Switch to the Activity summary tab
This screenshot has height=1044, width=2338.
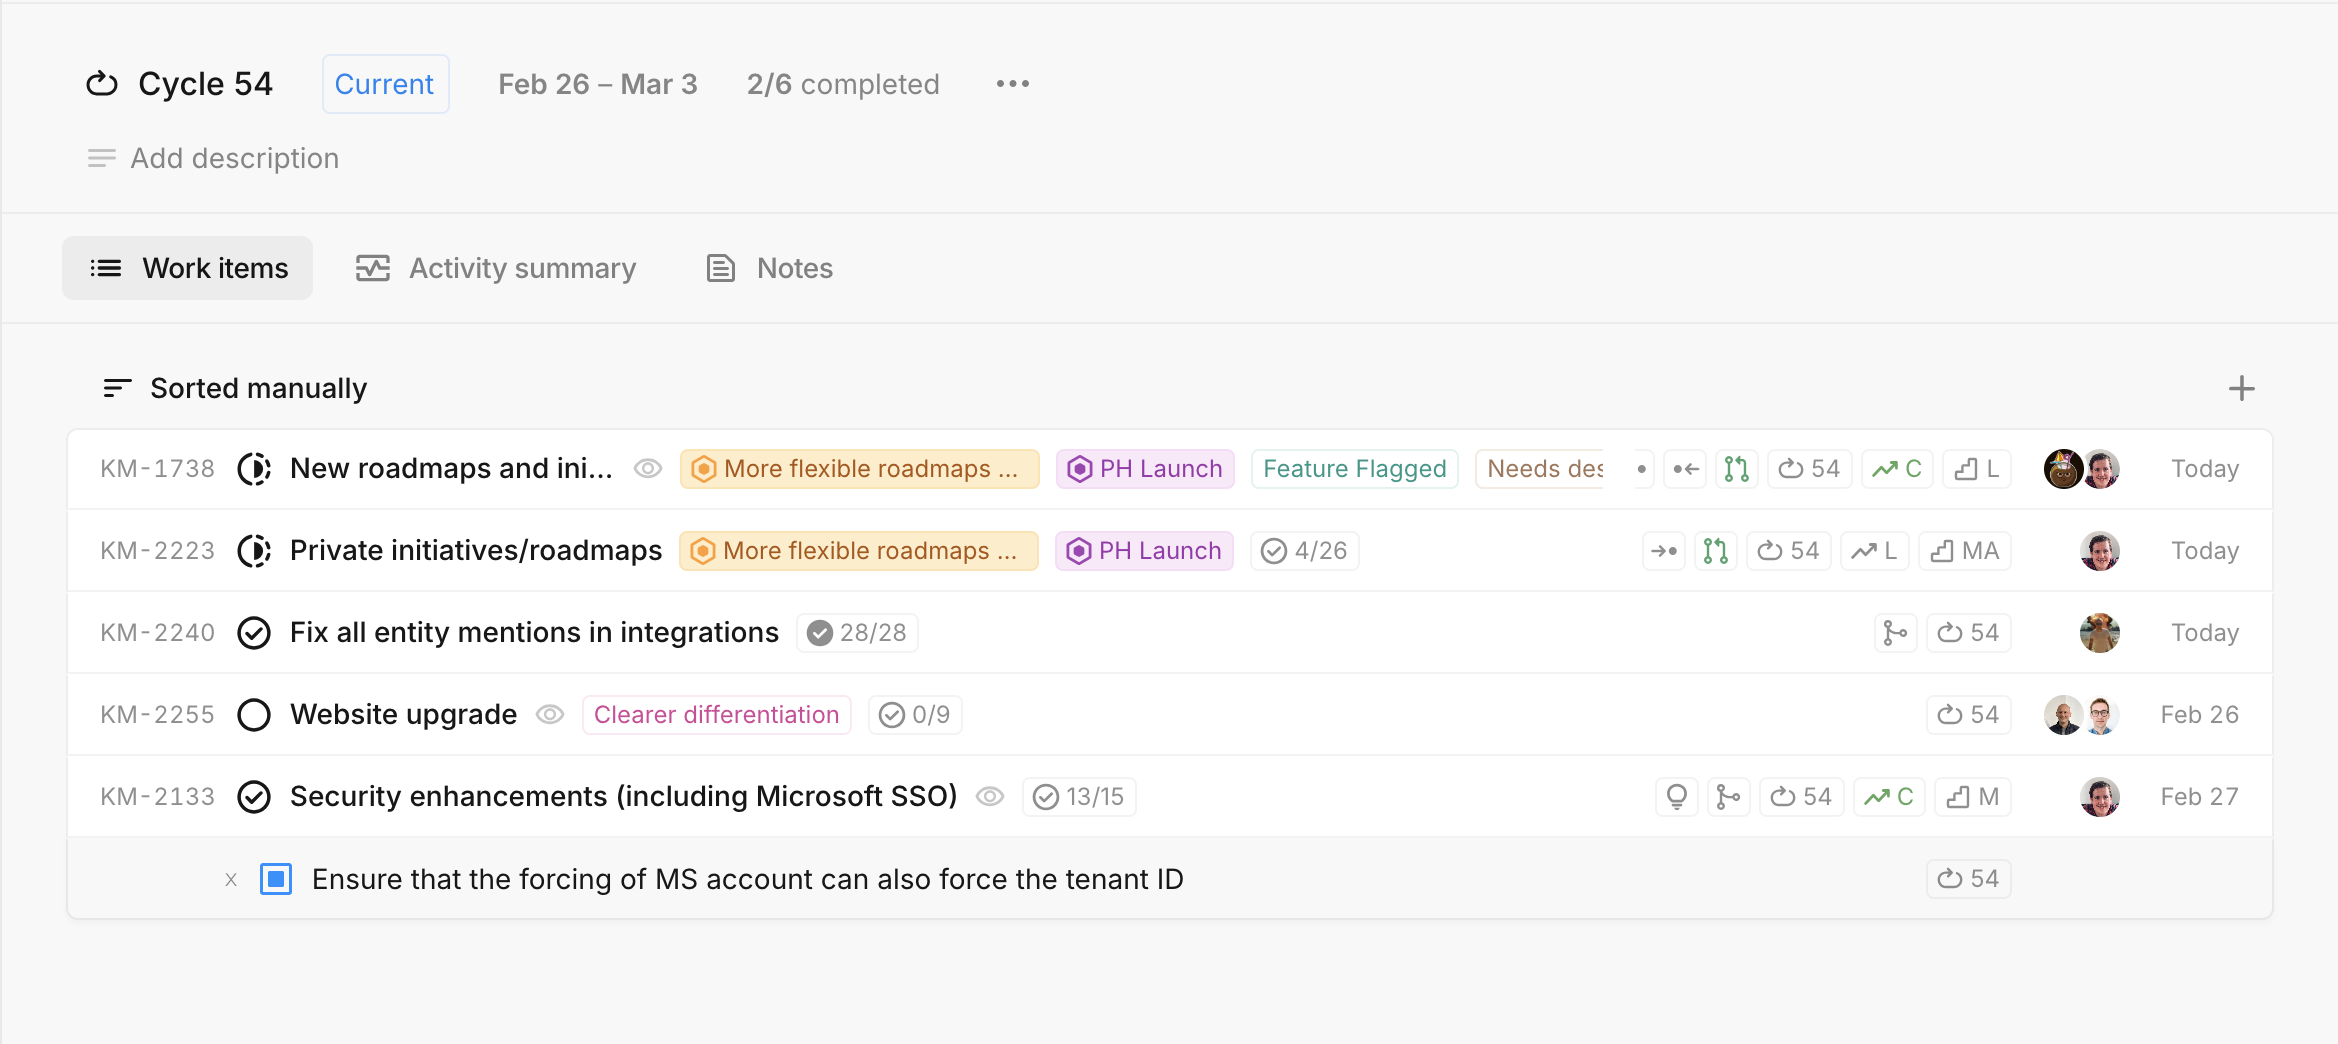coord(497,268)
